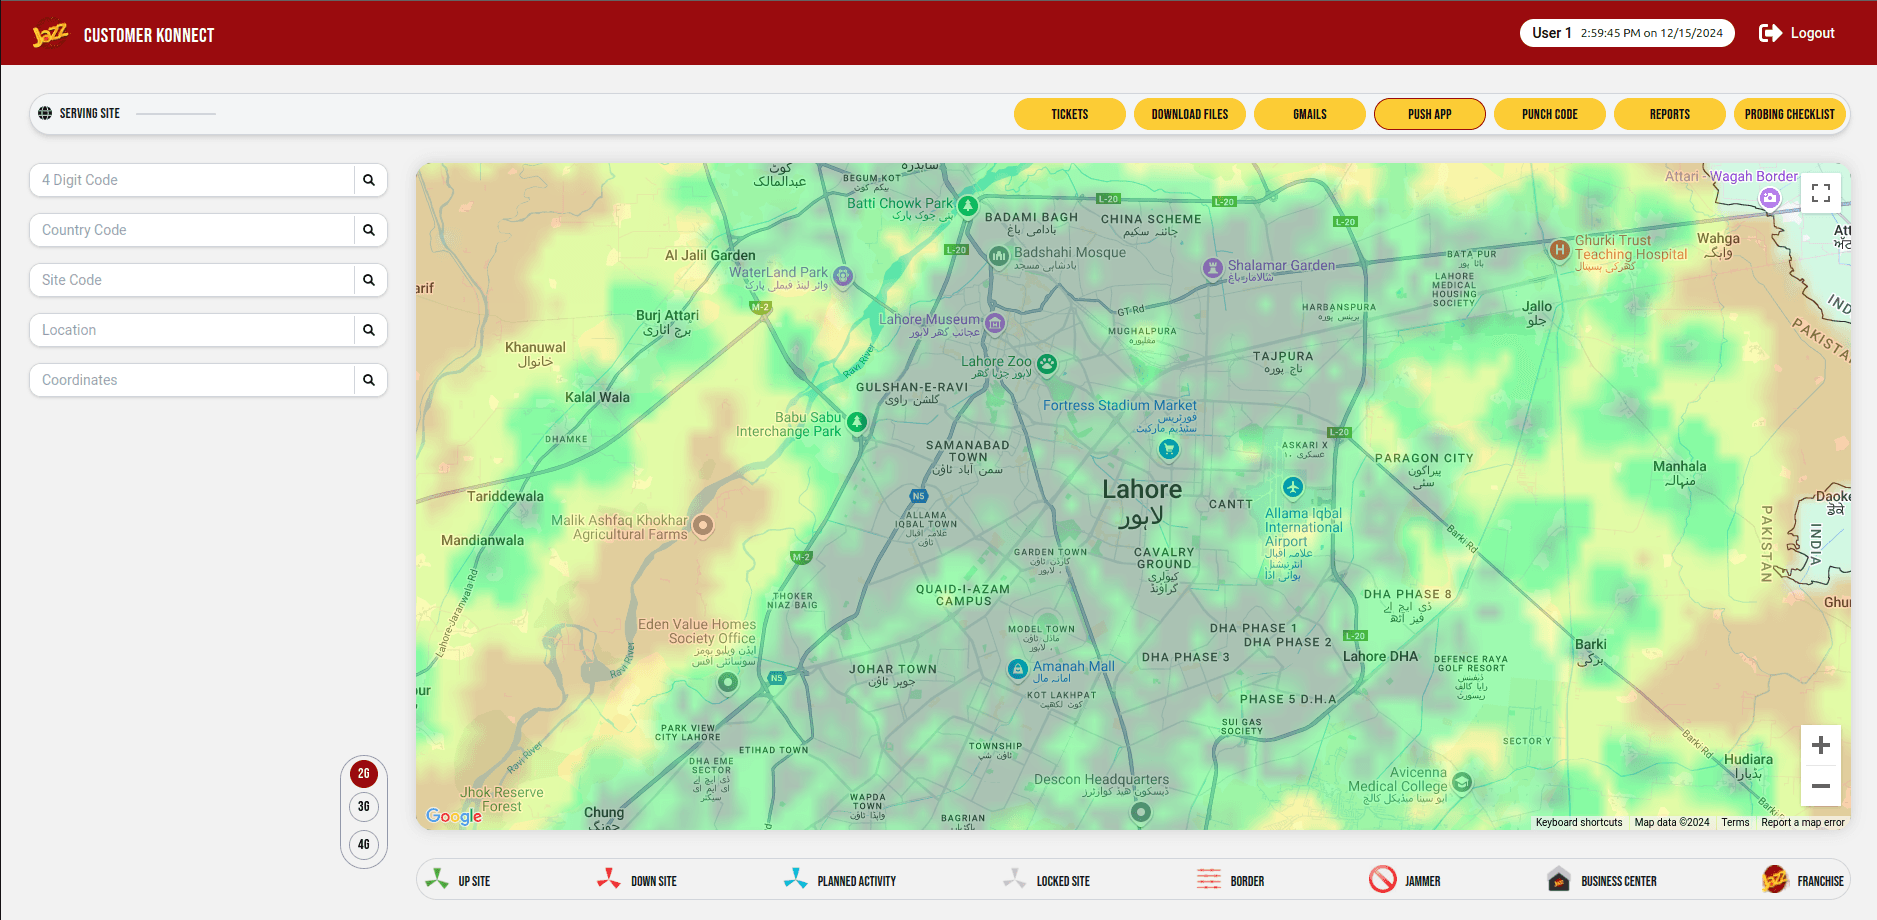Focus the Location input field

192,330
